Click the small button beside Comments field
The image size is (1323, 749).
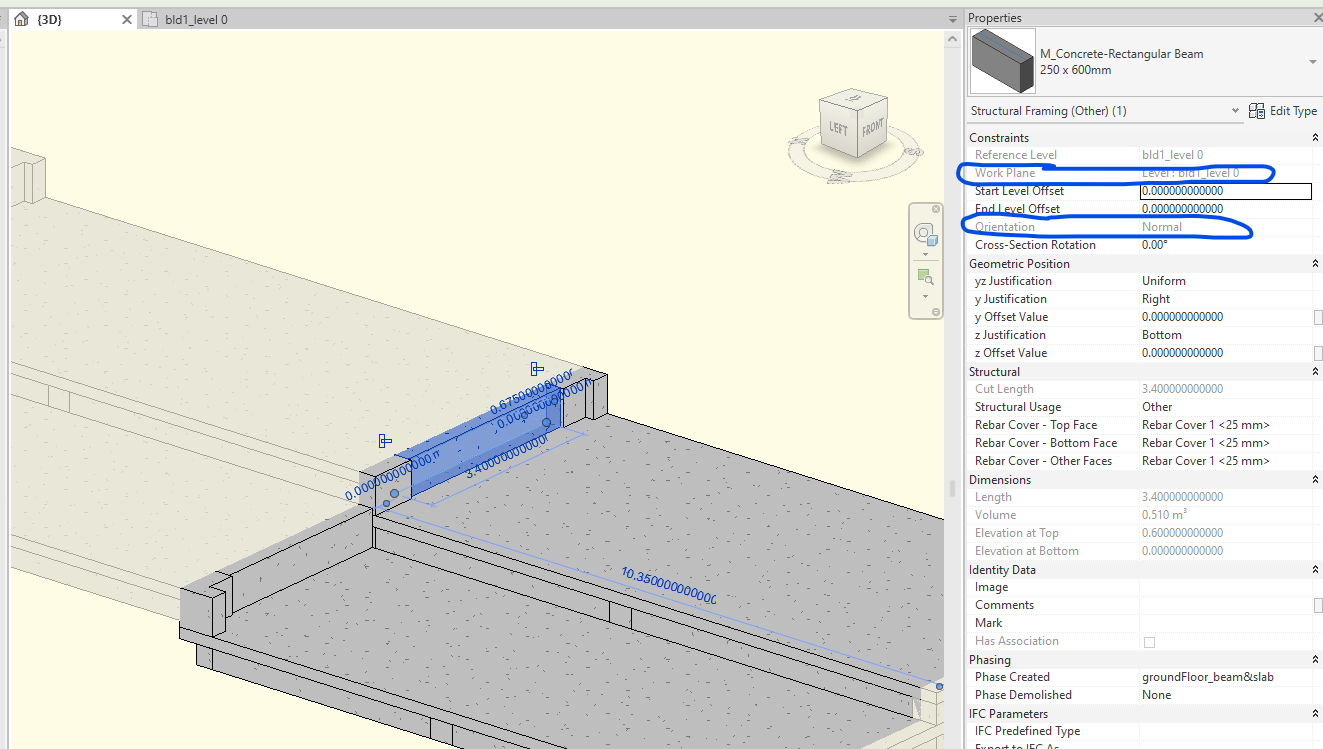click(x=1318, y=605)
